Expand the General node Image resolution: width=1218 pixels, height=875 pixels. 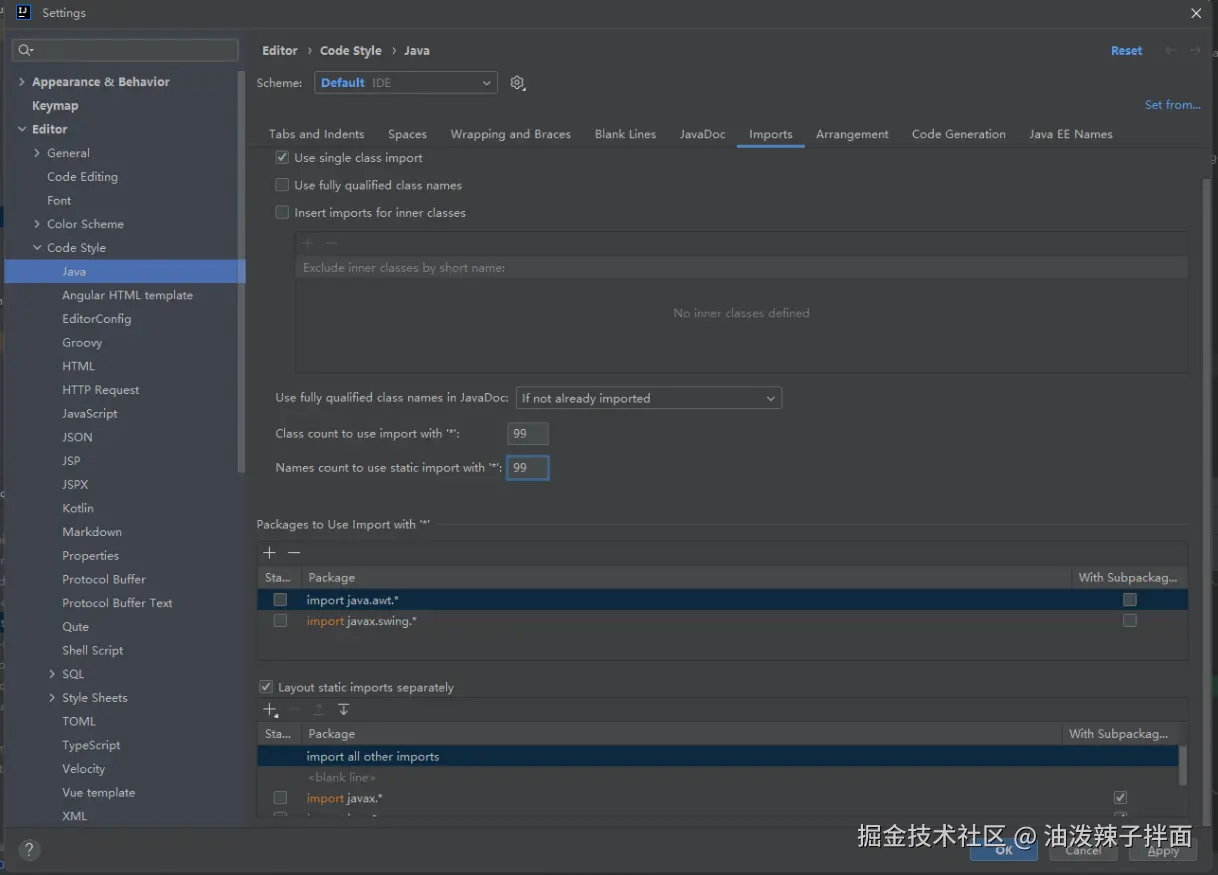[x=37, y=153]
